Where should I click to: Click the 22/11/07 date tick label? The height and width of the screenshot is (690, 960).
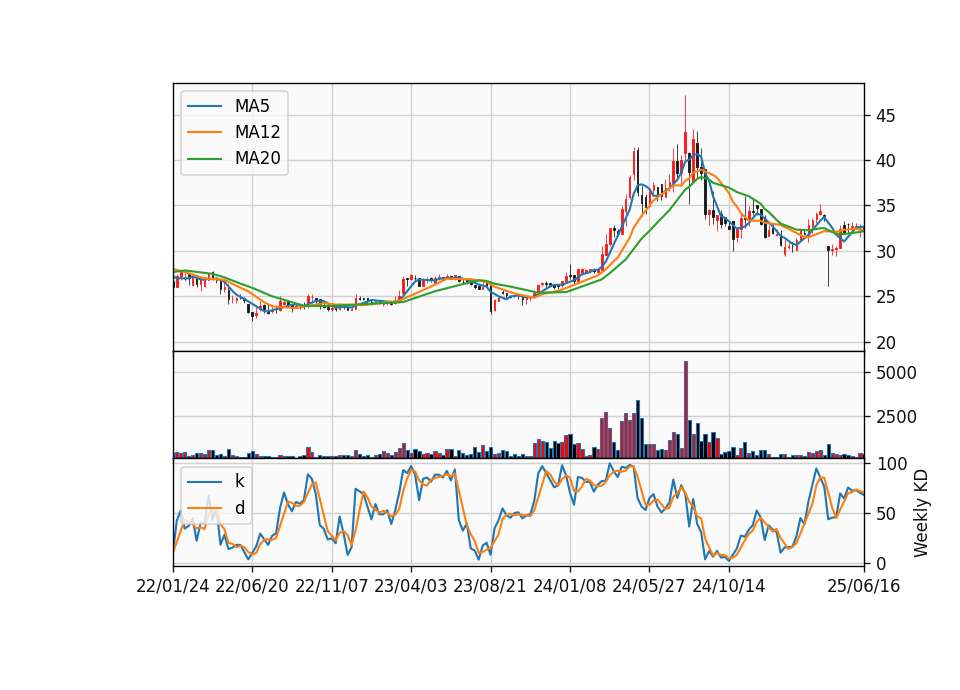pyautogui.click(x=332, y=586)
